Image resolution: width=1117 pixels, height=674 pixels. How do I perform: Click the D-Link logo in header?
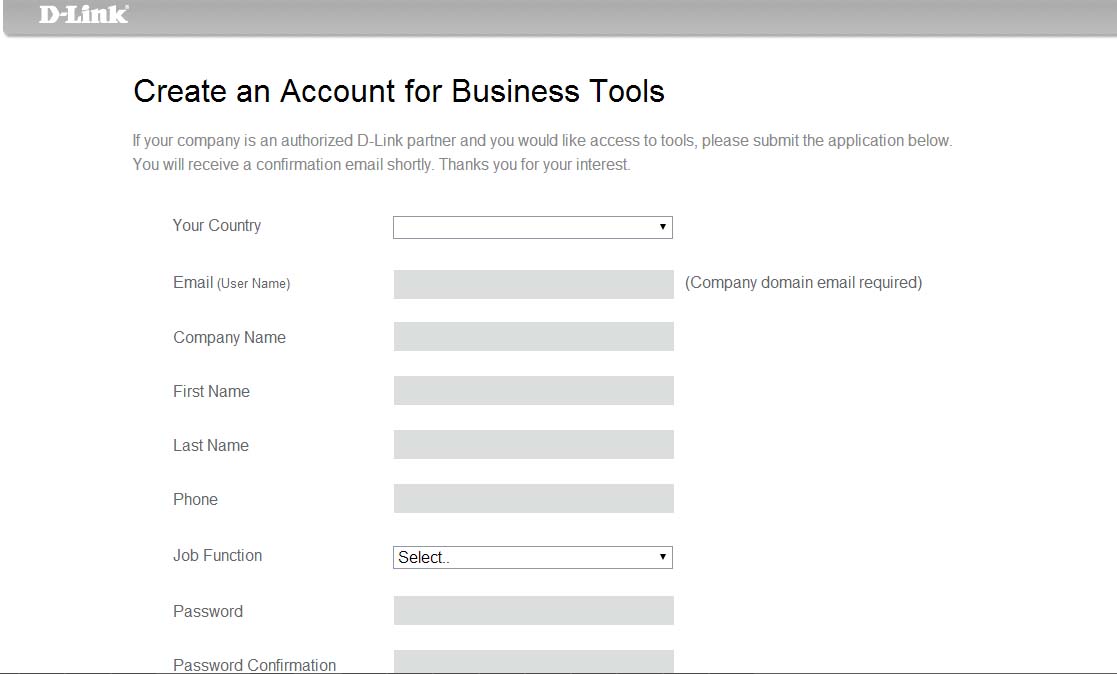coord(83,14)
